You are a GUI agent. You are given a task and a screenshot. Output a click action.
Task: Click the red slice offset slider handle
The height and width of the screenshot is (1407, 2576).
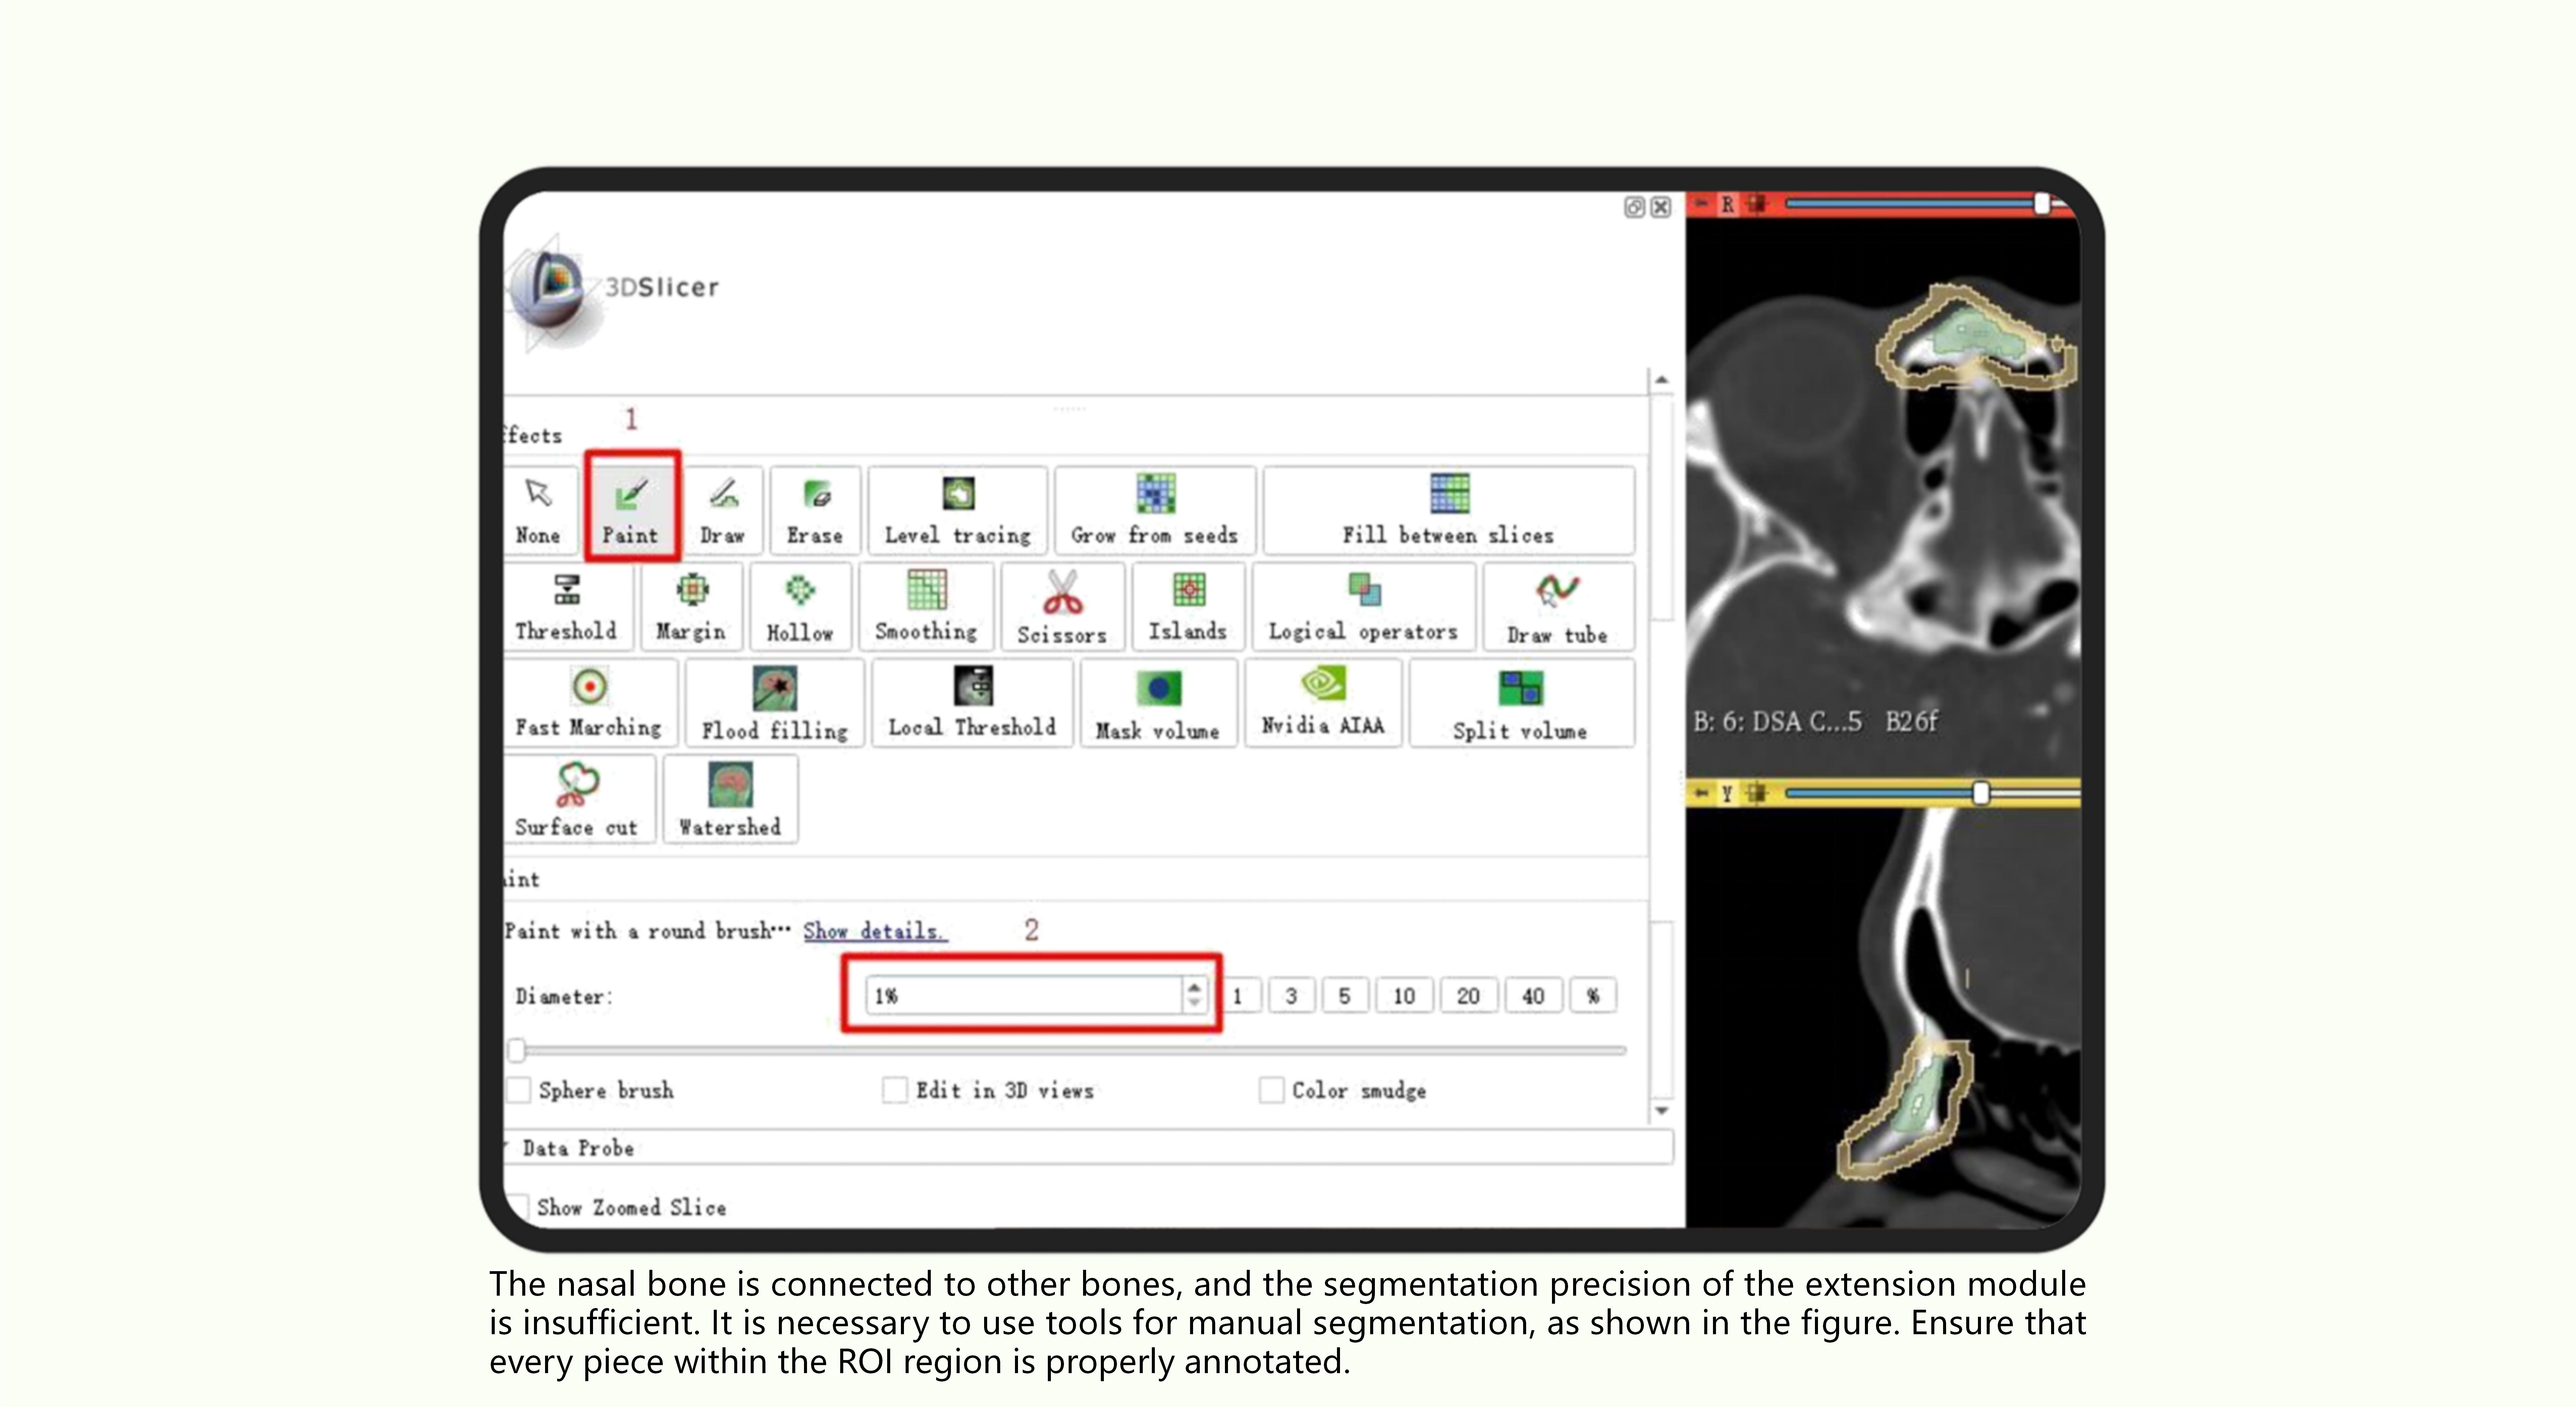tap(2042, 204)
